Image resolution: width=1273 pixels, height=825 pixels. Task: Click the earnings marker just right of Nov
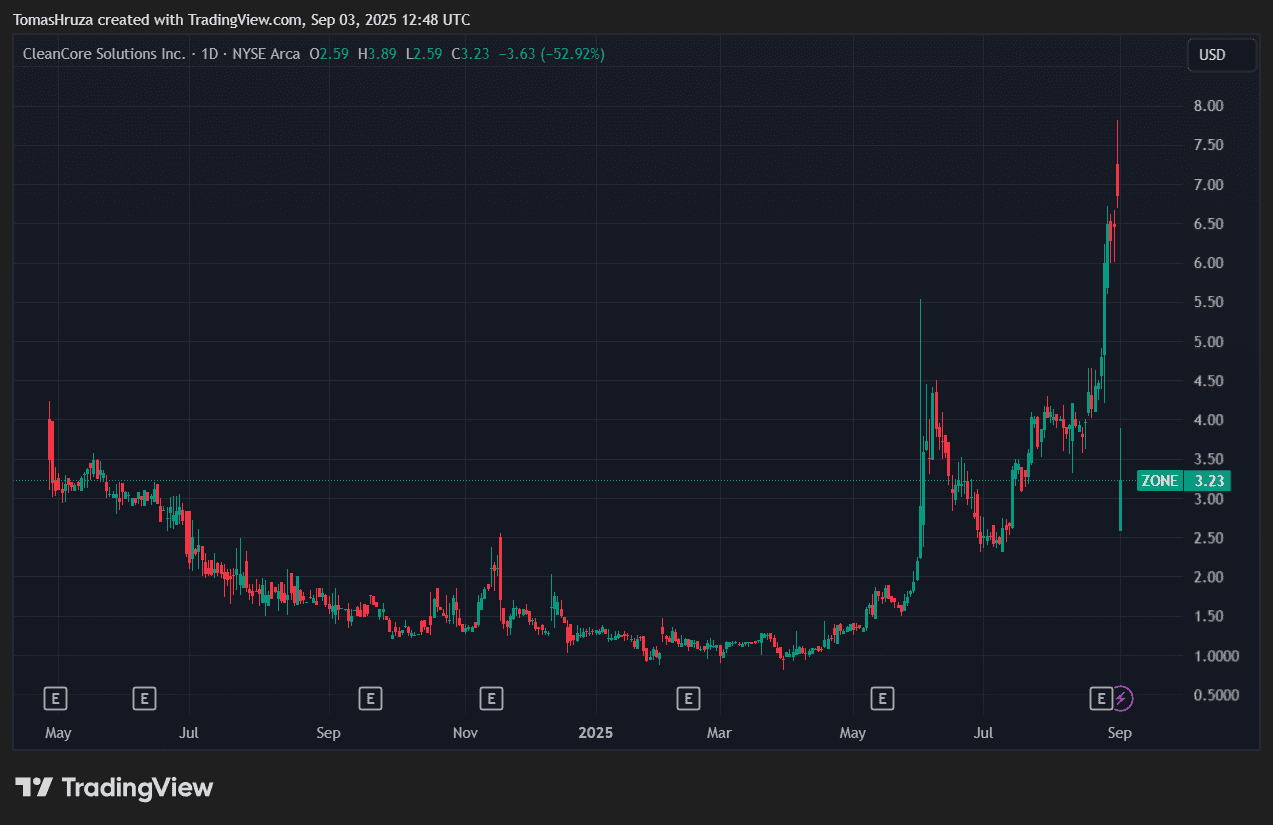pos(490,698)
